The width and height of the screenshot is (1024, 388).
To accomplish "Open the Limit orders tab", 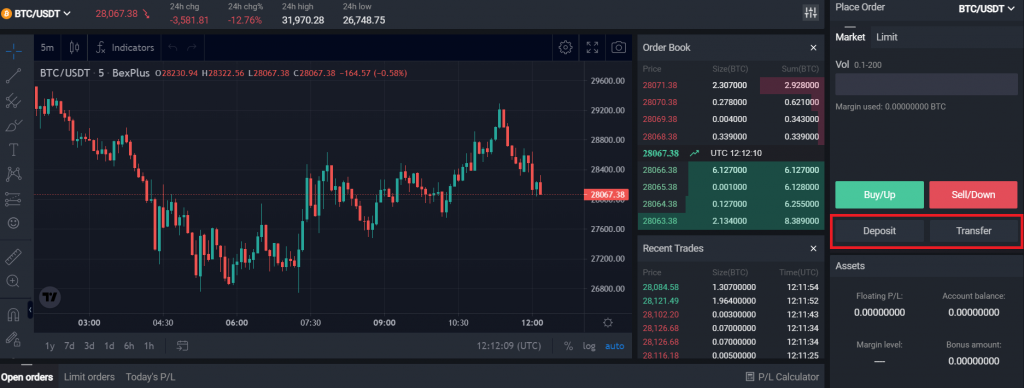I will 89,377.
